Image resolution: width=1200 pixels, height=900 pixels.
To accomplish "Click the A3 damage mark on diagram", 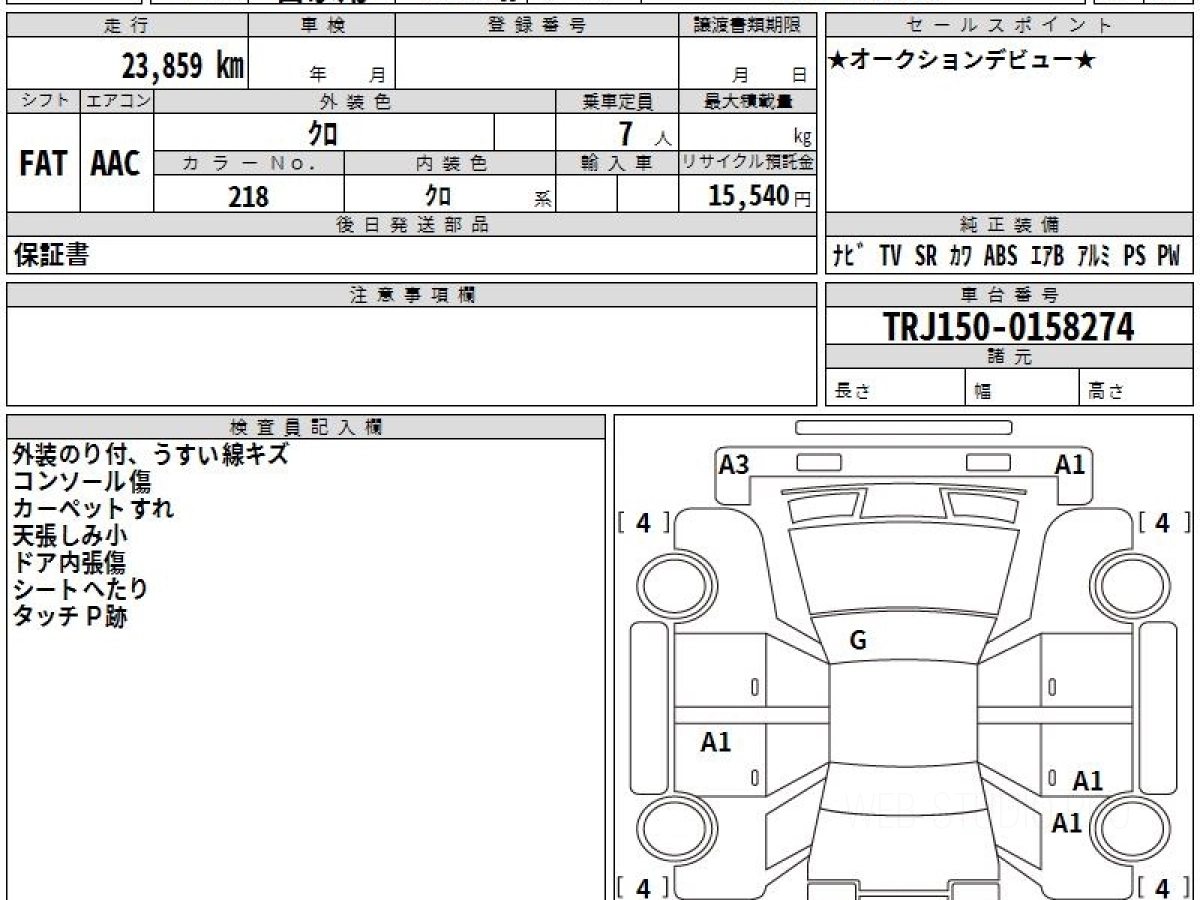I will [x=735, y=464].
